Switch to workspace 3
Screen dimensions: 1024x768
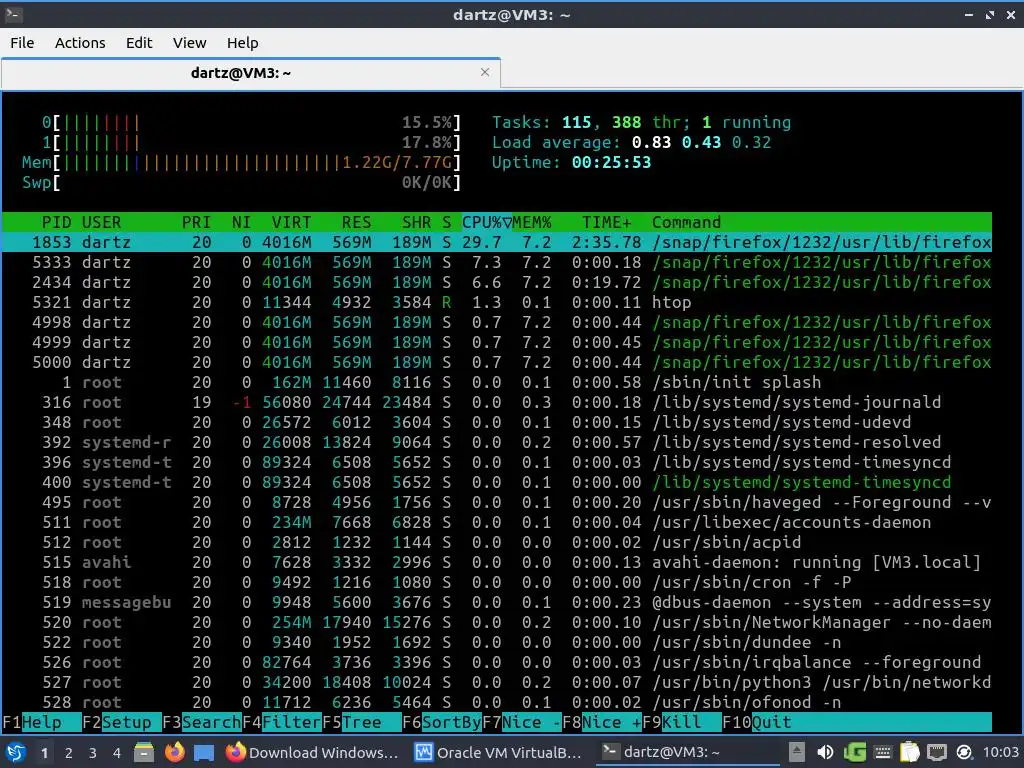point(93,753)
